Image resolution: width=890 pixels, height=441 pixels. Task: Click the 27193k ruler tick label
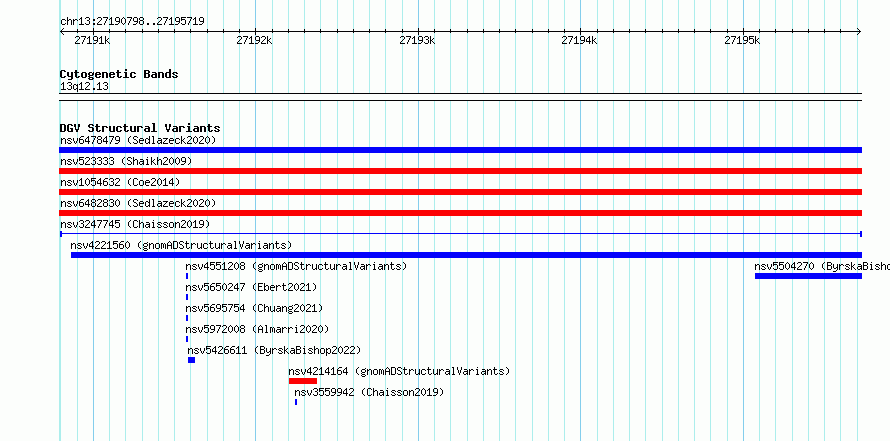417,40
